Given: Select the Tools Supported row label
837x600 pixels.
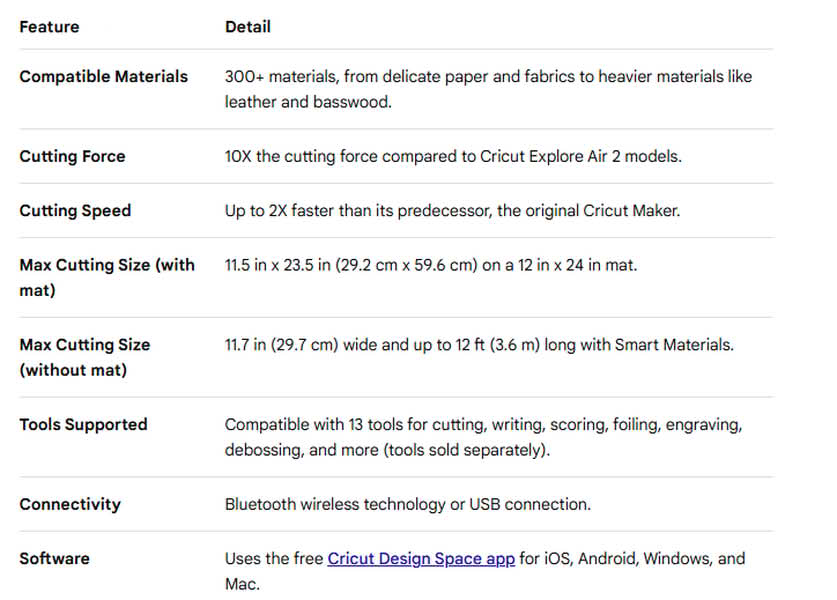Looking at the screenshot, I should pyautogui.click(x=83, y=424).
